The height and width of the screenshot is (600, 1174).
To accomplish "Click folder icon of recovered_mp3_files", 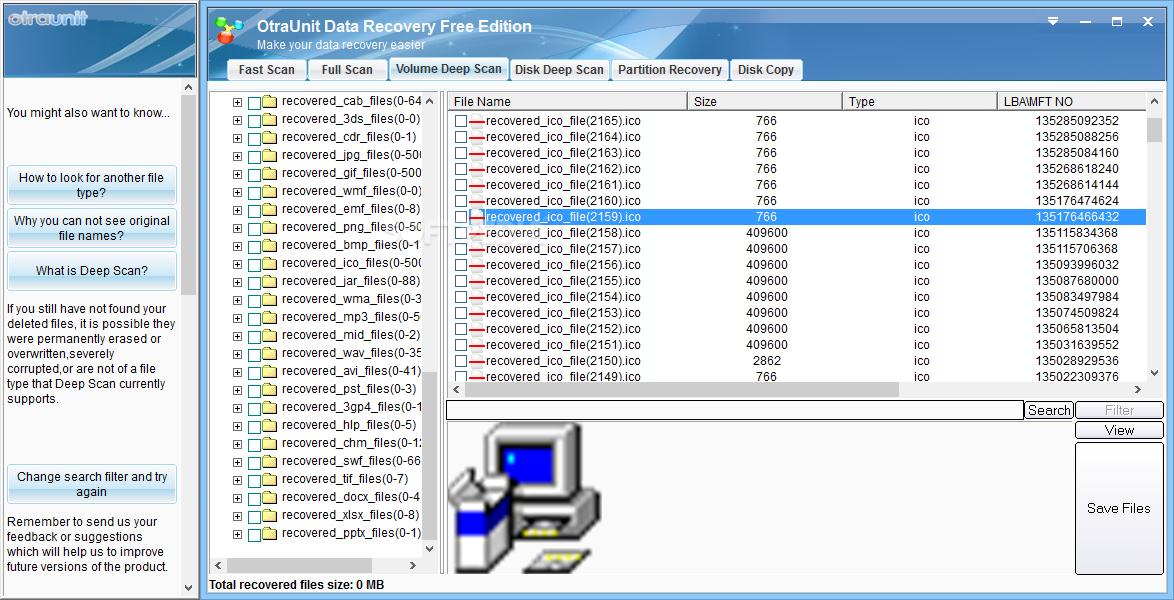I will tap(270, 317).
